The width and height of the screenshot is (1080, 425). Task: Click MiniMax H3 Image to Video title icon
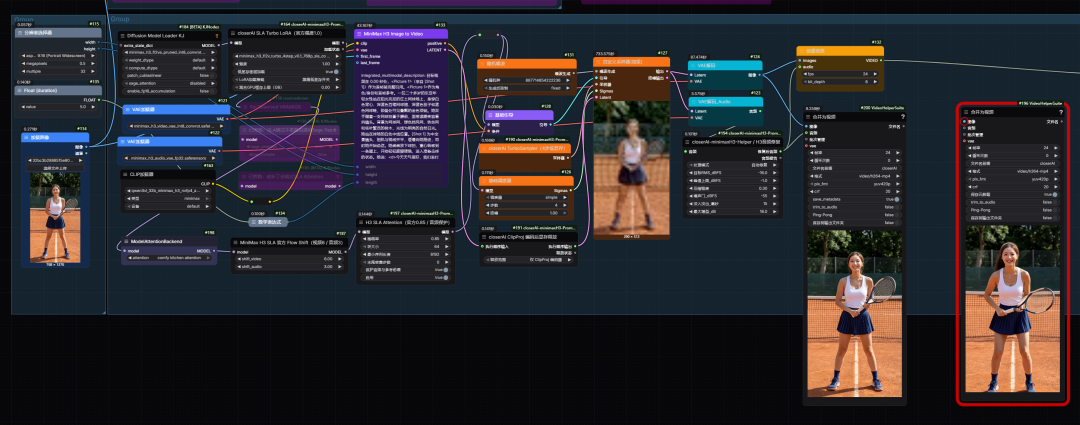[359, 33]
